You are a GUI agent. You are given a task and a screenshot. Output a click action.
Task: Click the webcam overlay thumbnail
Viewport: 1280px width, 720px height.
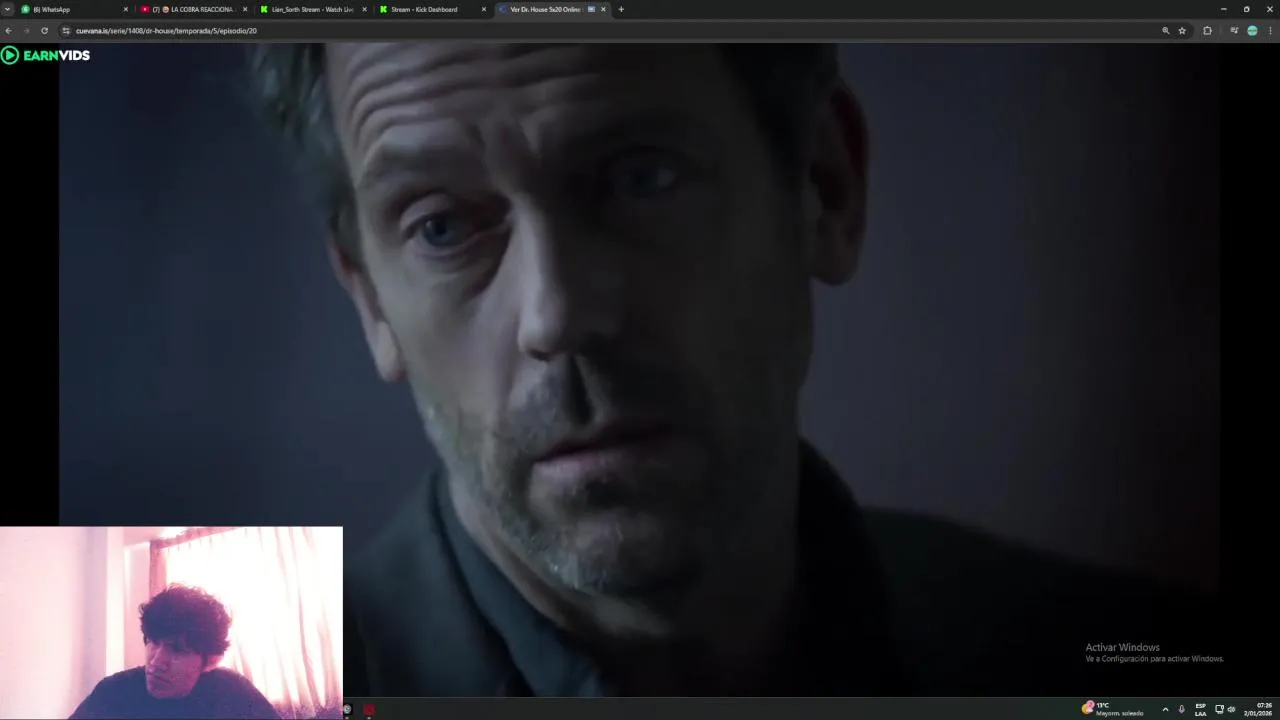pos(171,622)
